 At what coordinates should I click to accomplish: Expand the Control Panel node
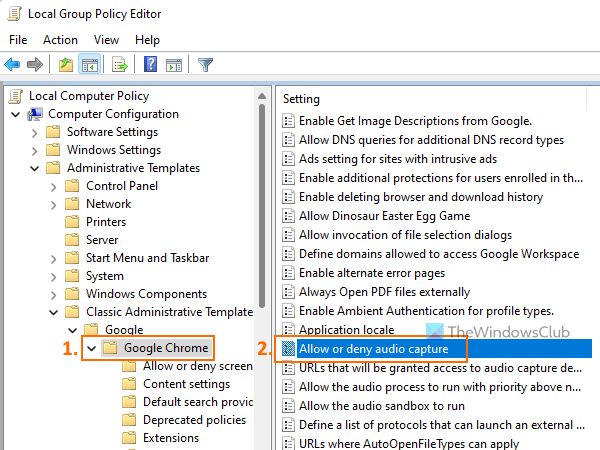tap(54, 187)
